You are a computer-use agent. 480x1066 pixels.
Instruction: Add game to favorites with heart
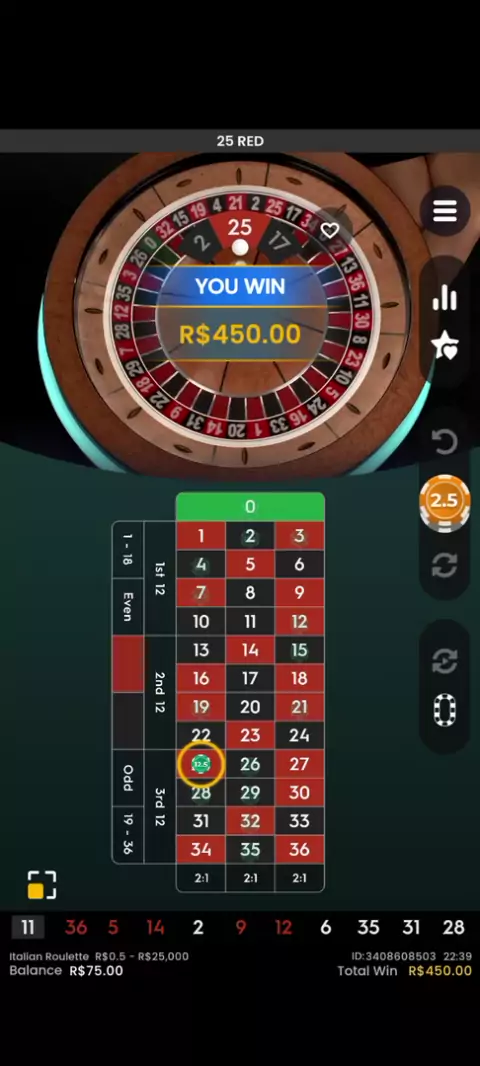point(330,230)
